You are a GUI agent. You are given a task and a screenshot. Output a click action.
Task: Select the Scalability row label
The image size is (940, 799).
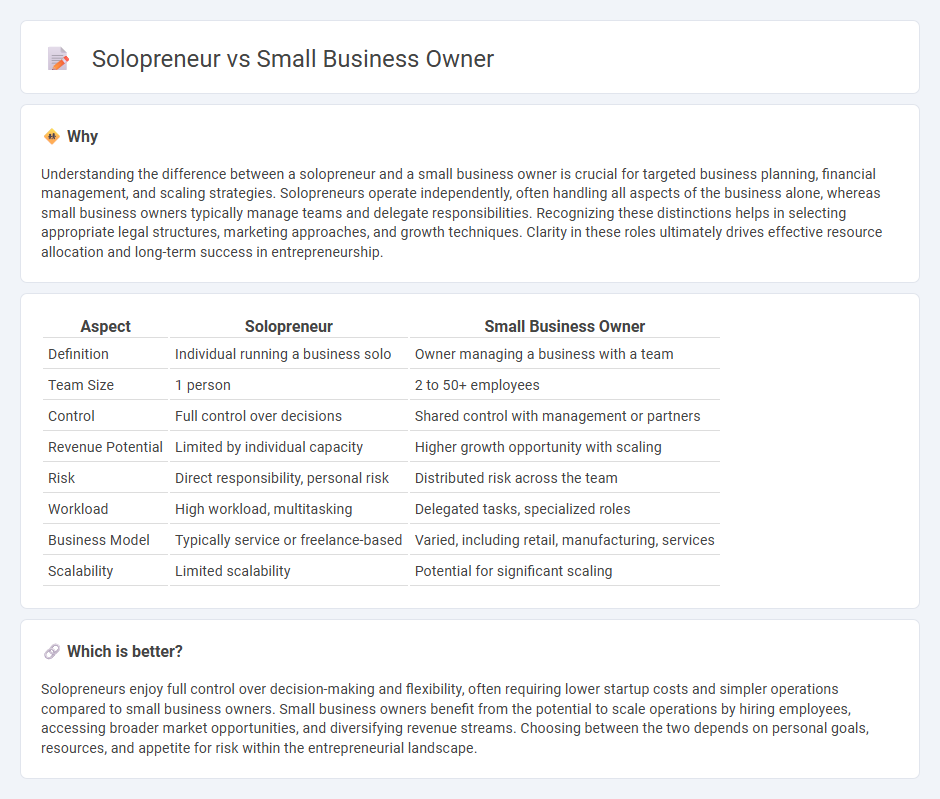(80, 571)
